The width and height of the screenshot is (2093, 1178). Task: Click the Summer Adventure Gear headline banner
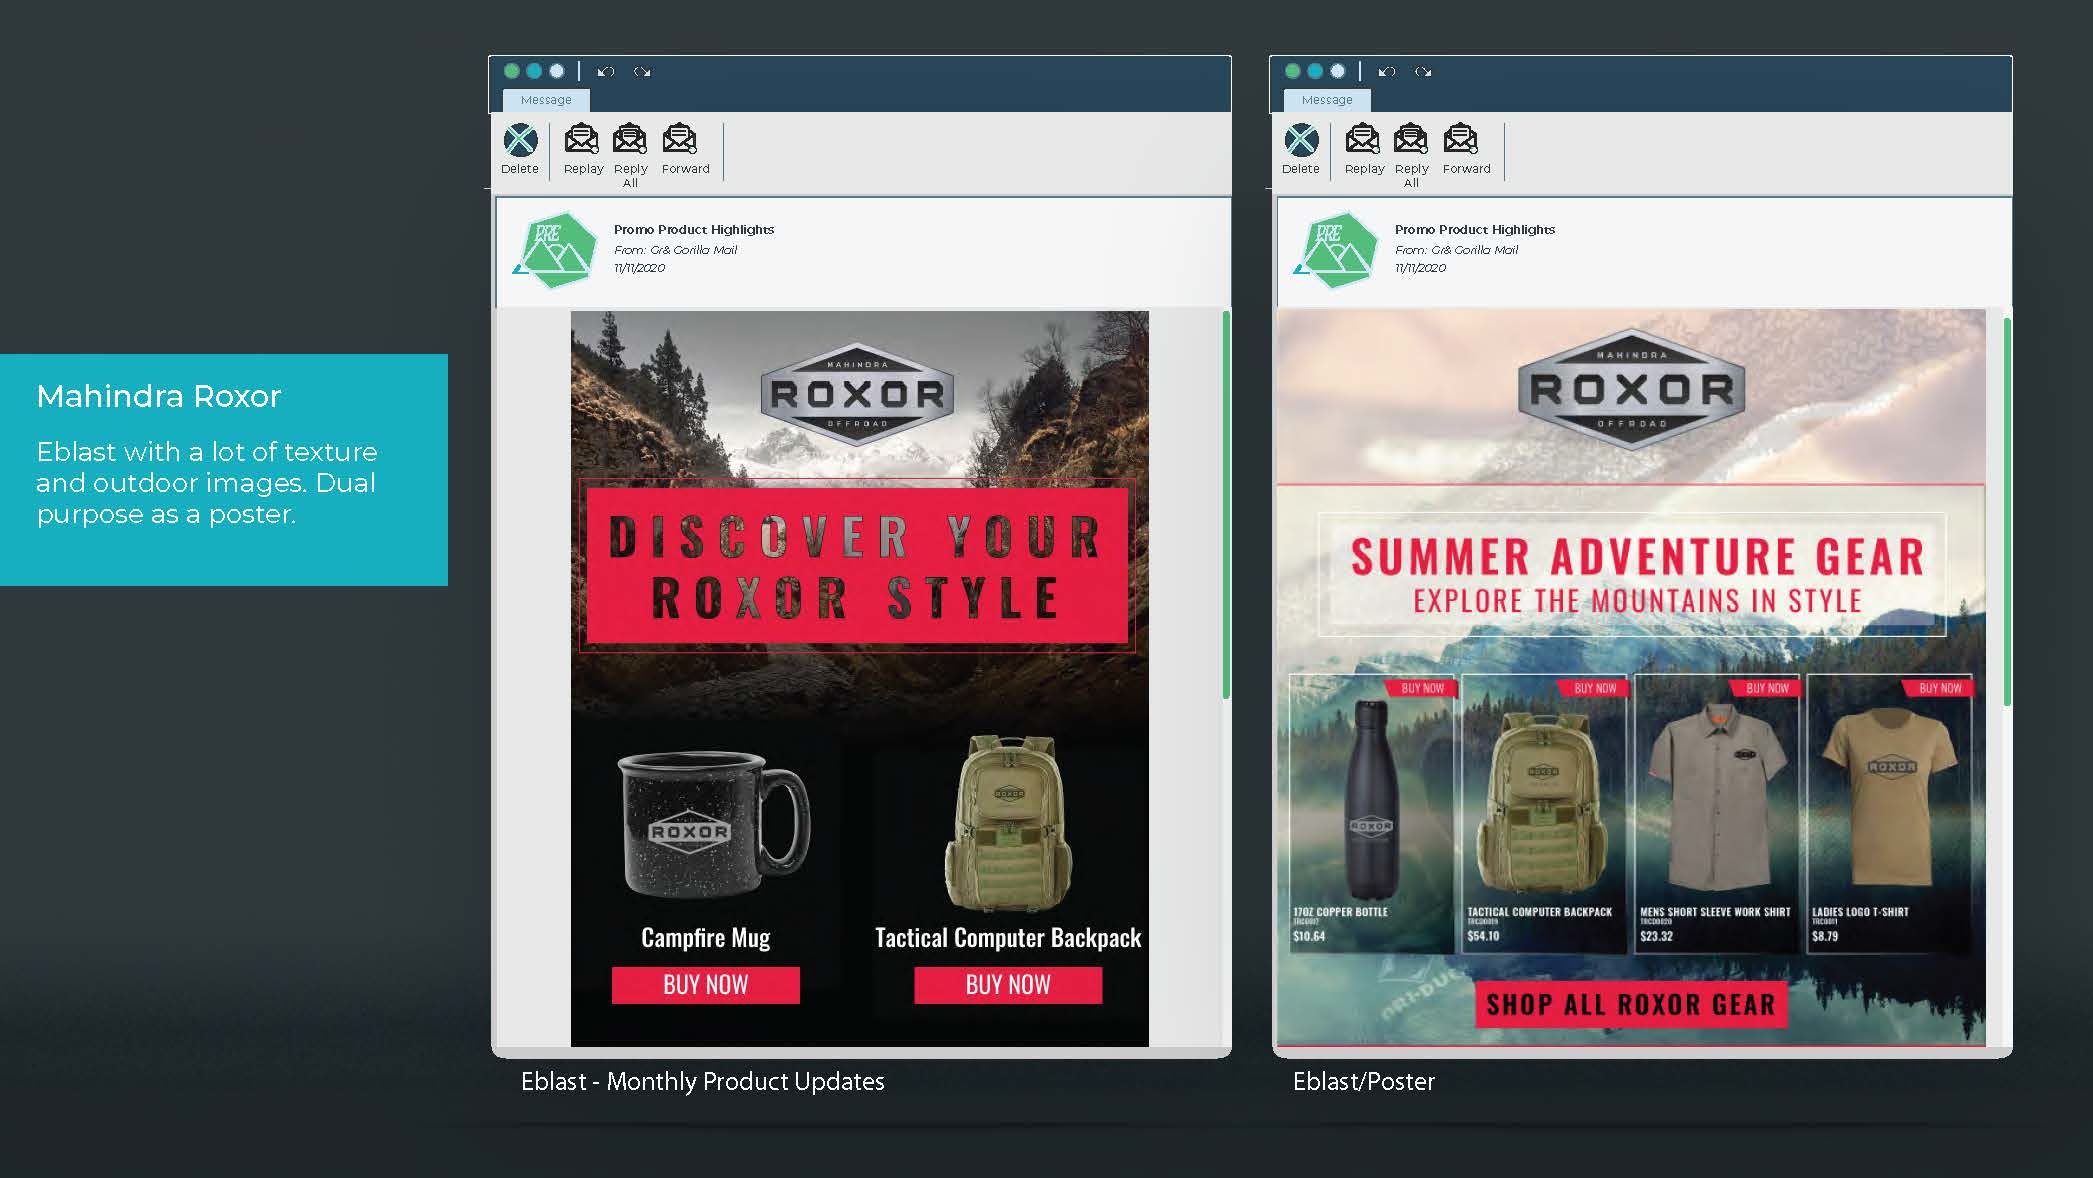(x=1632, y=575)
